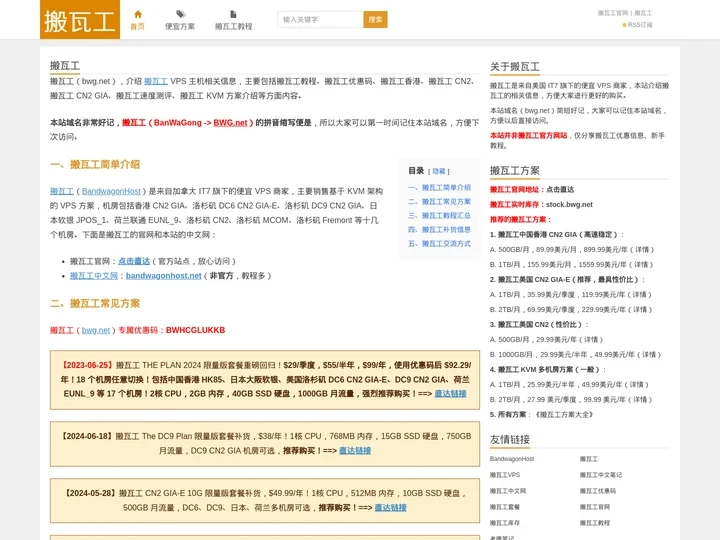Collapse the table of contents via 隐藏
Viewport: 720px width, 540px height.
point(439,171)
